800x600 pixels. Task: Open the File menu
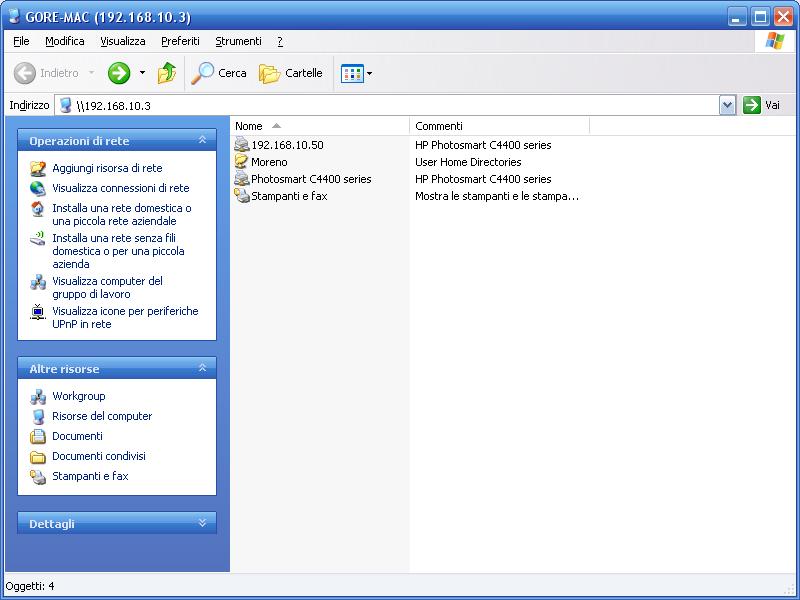click(21, 41)
